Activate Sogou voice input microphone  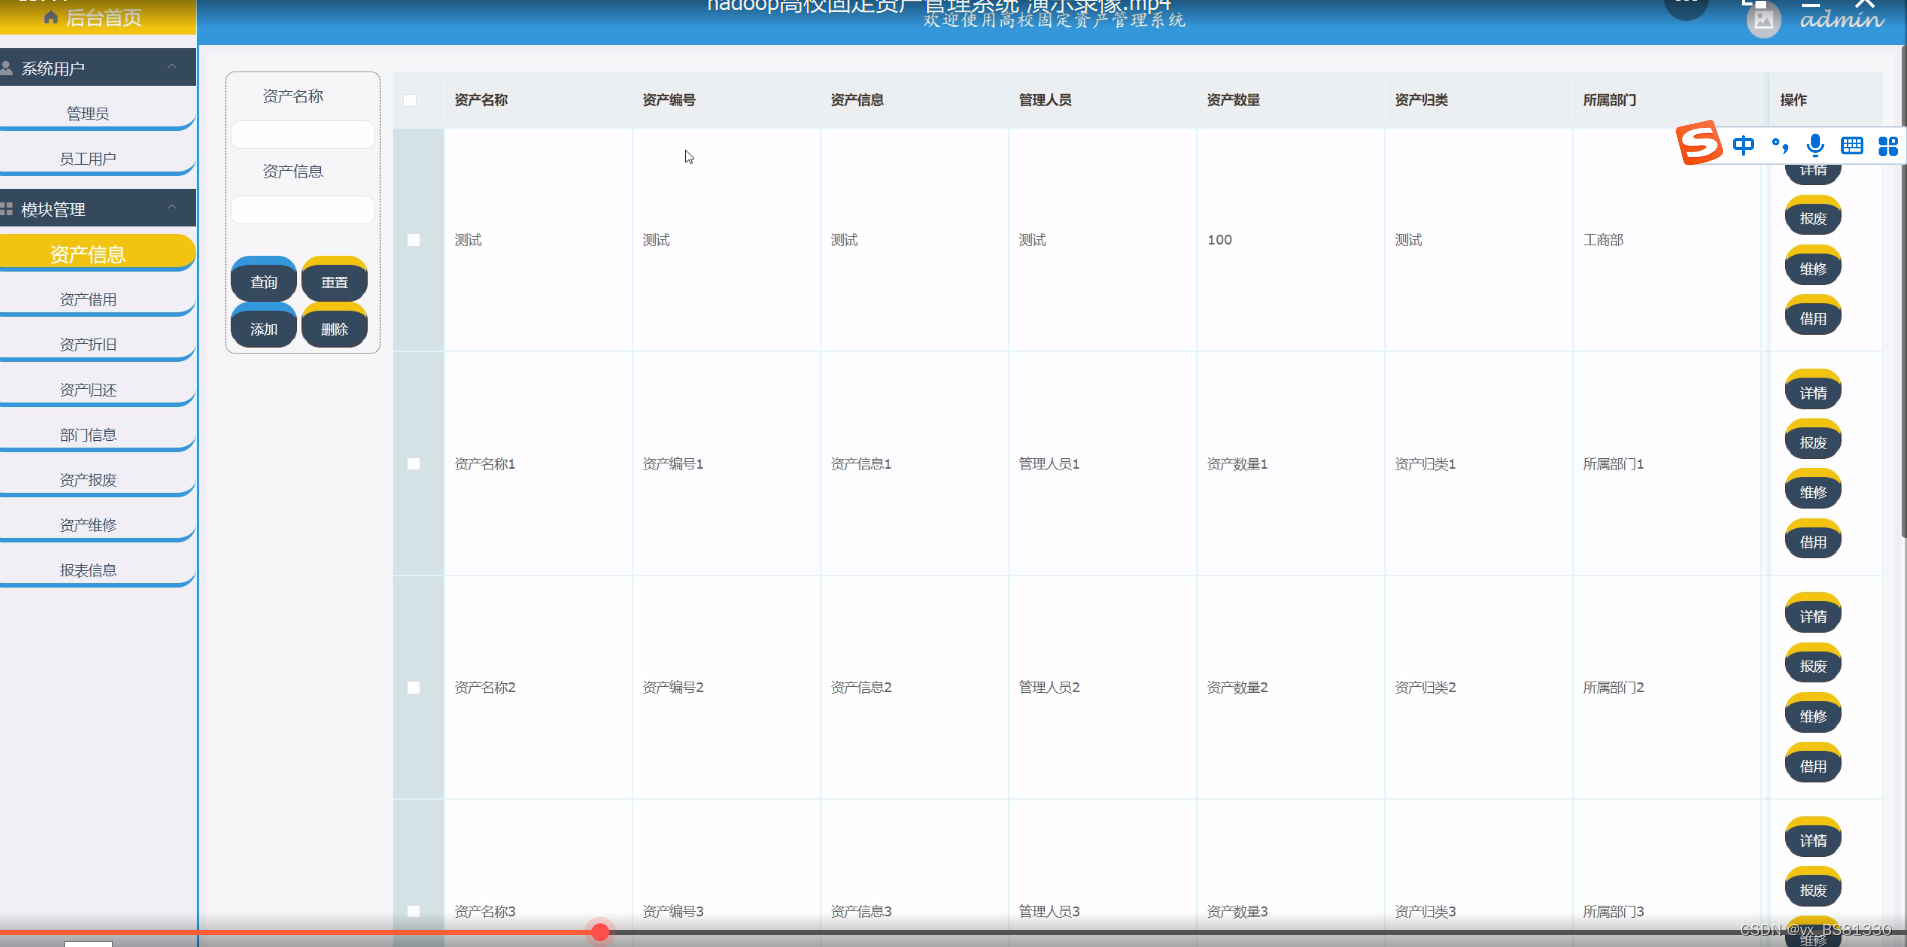coord(1816,146)
